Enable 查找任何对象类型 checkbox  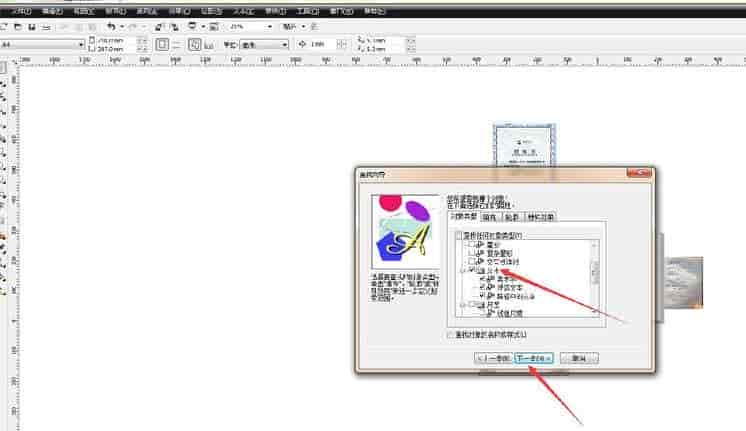coord(459,235)
